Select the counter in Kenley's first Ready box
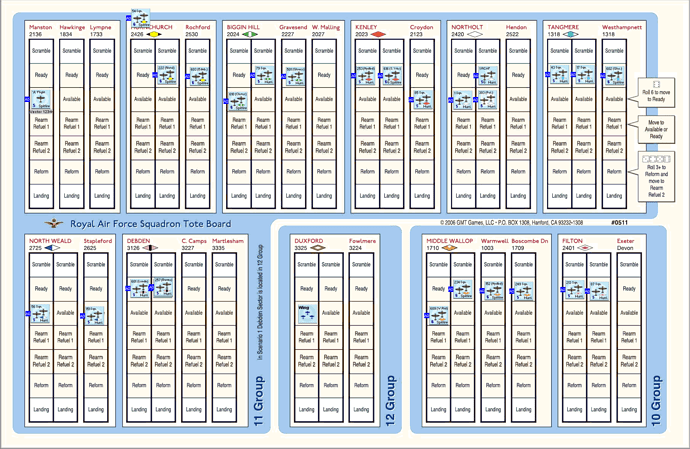 [x=366, y=76]
